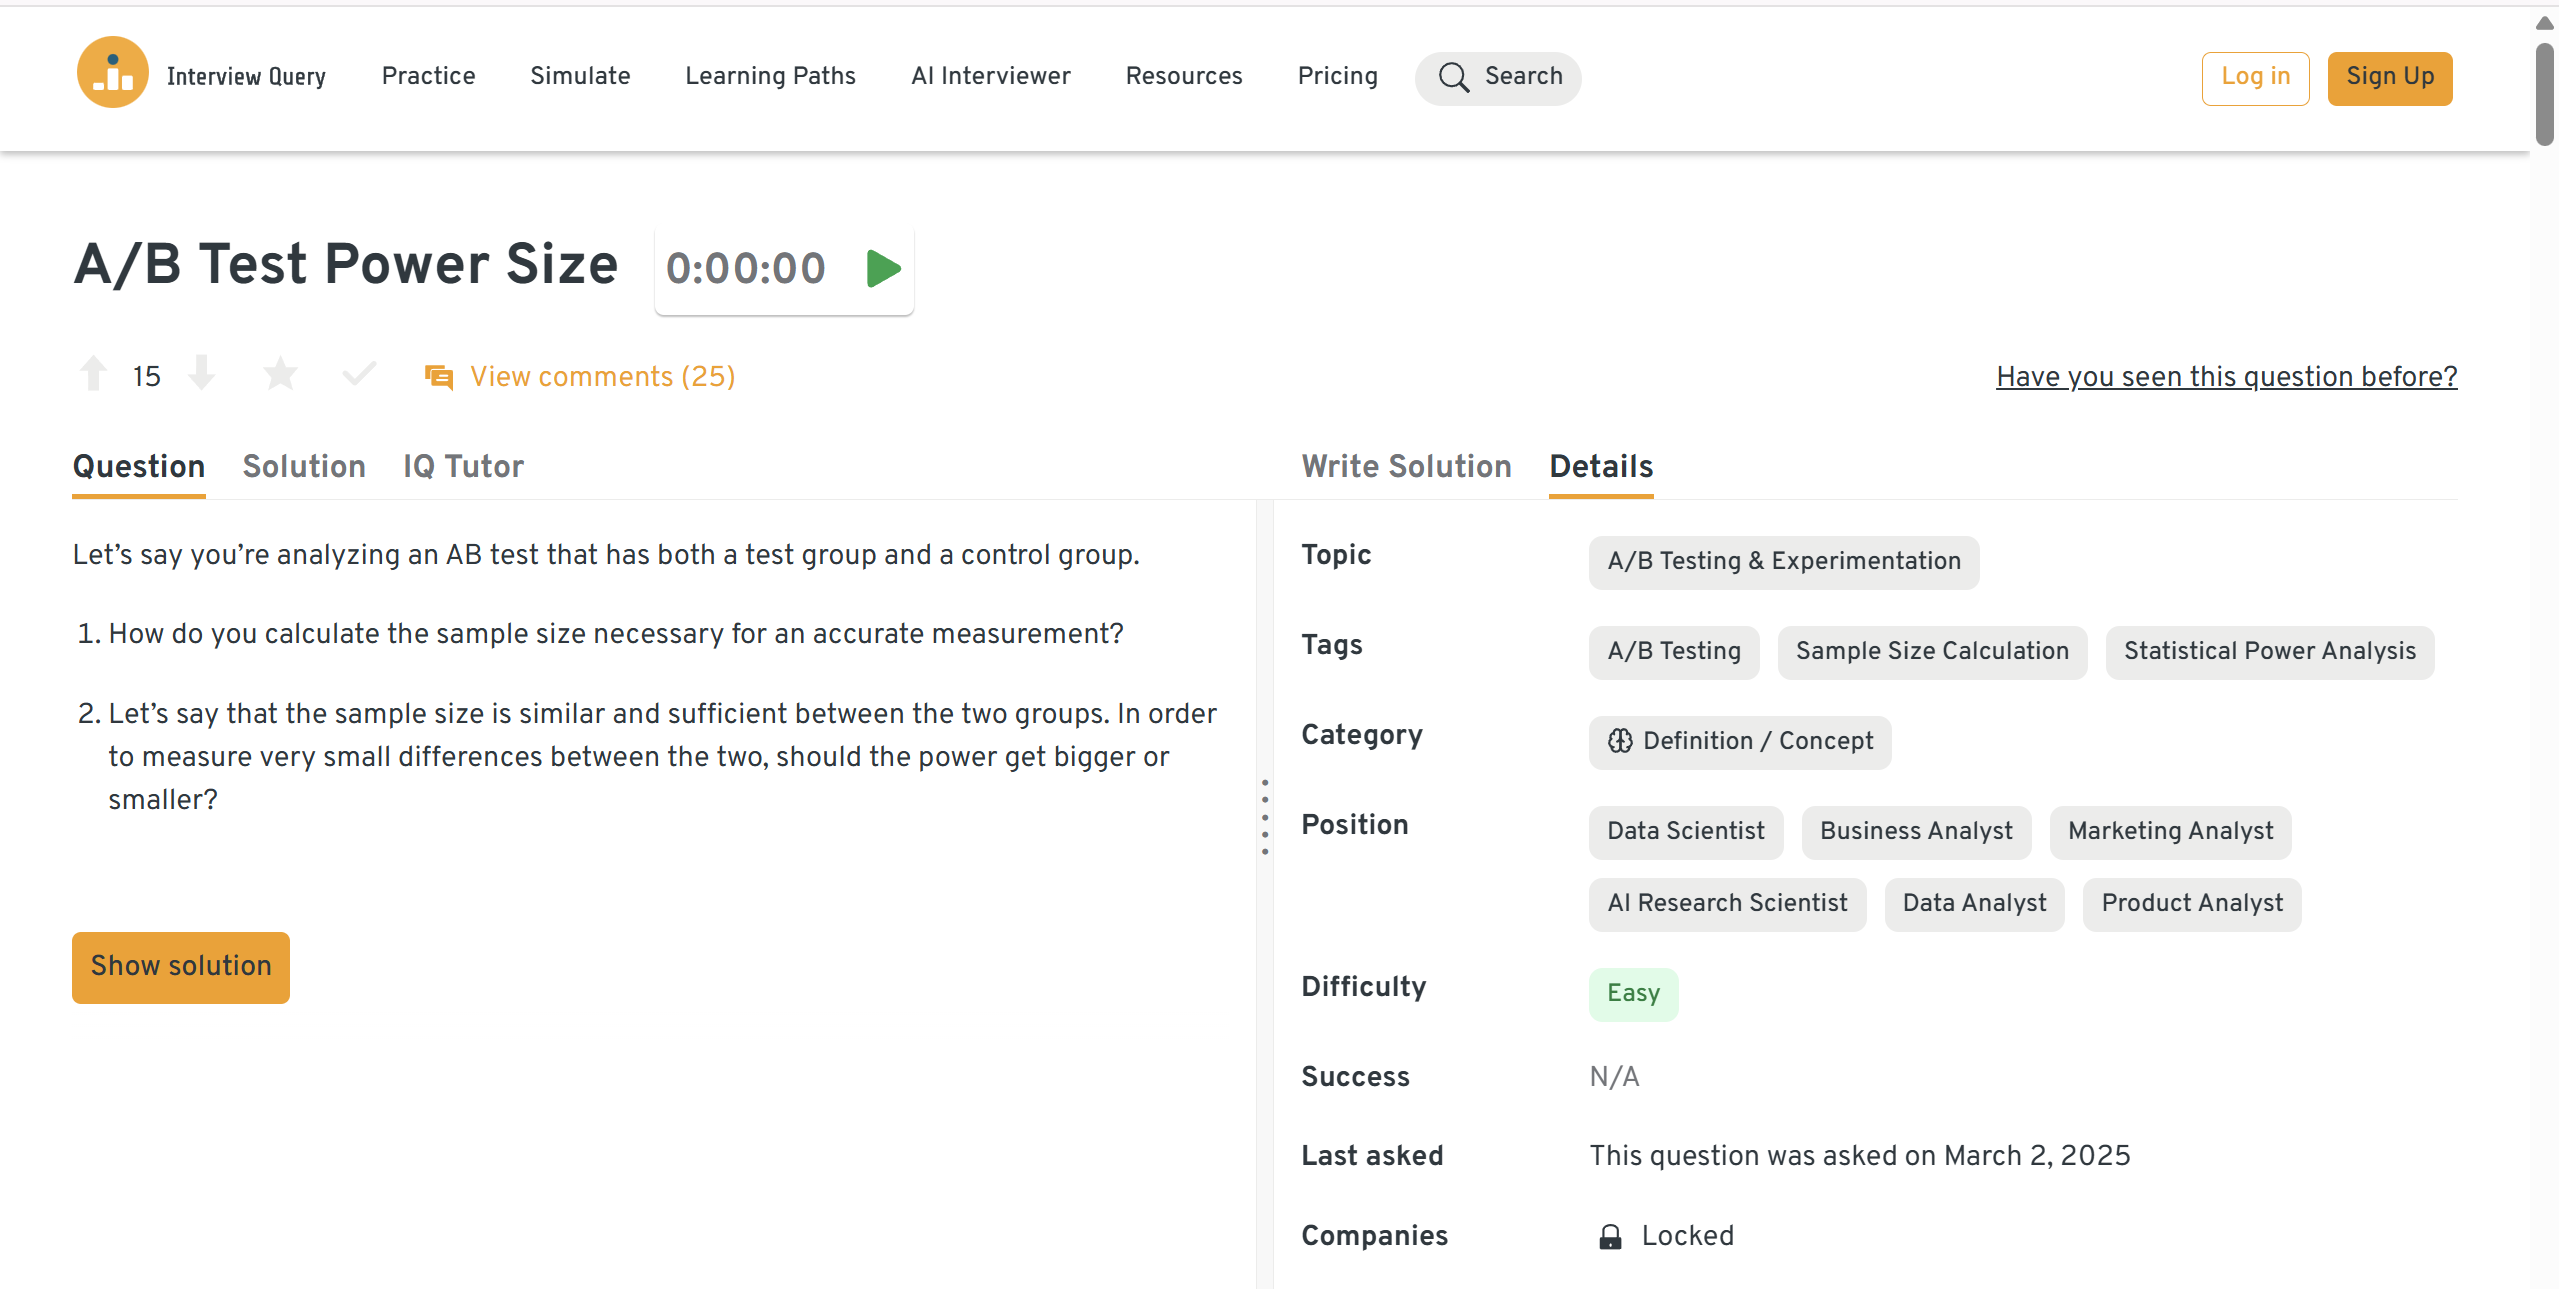This screenshot has width=2559, height=1289.
Task: Open the Practice menu
Action: pyautogui.click(x=428, y=76)
